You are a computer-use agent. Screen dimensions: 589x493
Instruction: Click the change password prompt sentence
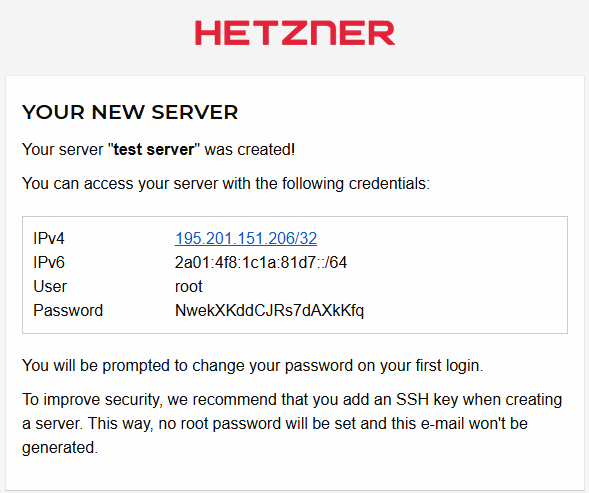[x=252, y=366]
